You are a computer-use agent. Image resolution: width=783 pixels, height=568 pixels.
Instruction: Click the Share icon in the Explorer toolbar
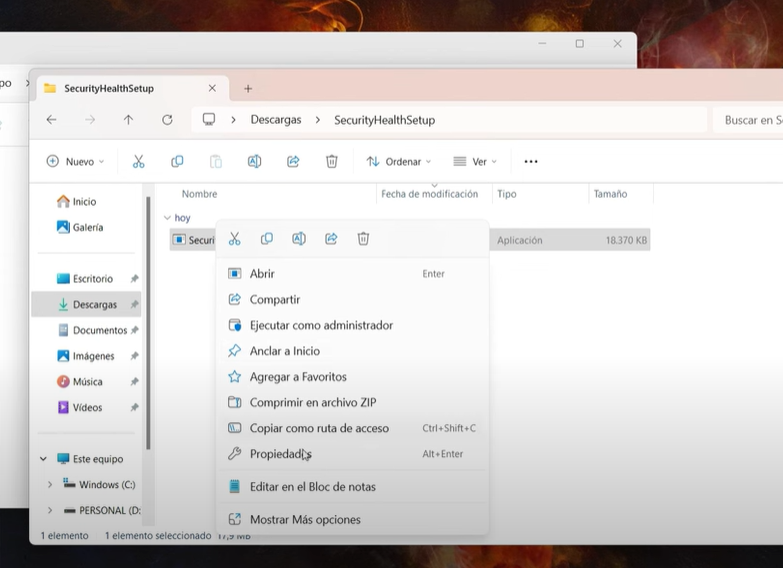tap(293, 161)
